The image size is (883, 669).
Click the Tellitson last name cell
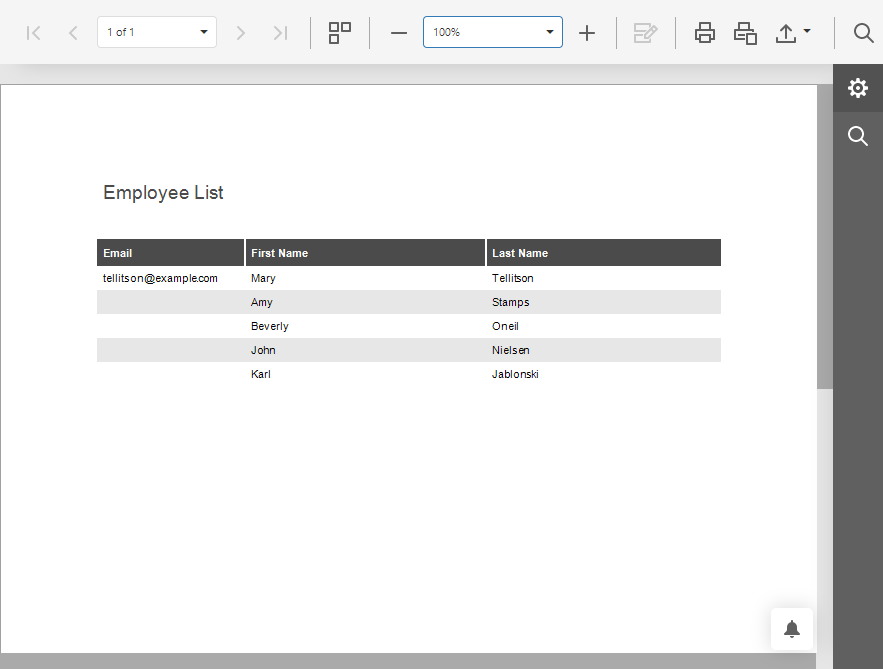point(604,278)
